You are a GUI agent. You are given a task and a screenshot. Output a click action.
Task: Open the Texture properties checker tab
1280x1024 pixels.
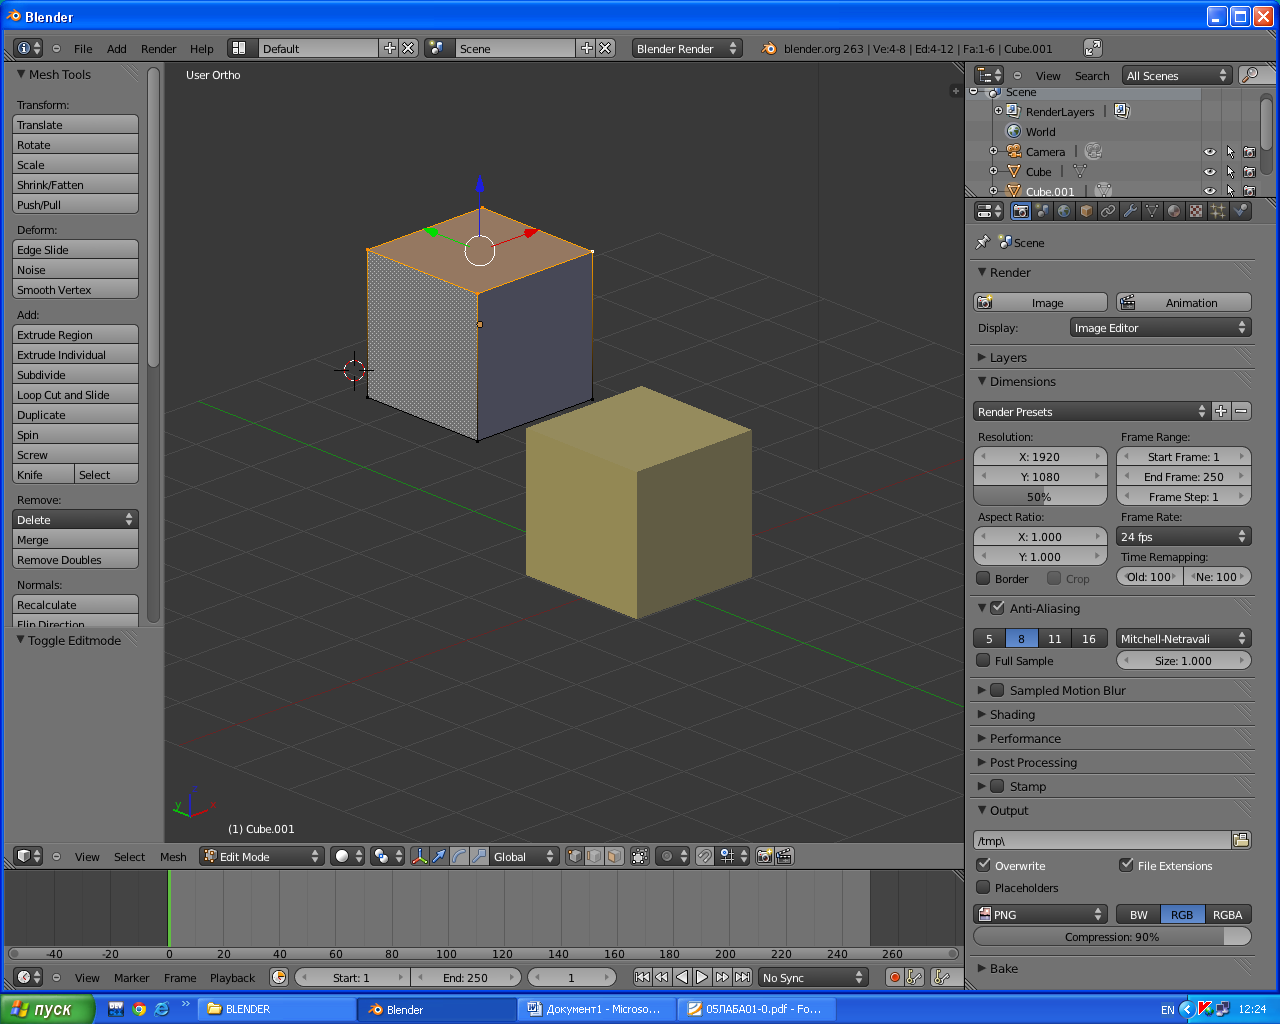pos(1196,211)
